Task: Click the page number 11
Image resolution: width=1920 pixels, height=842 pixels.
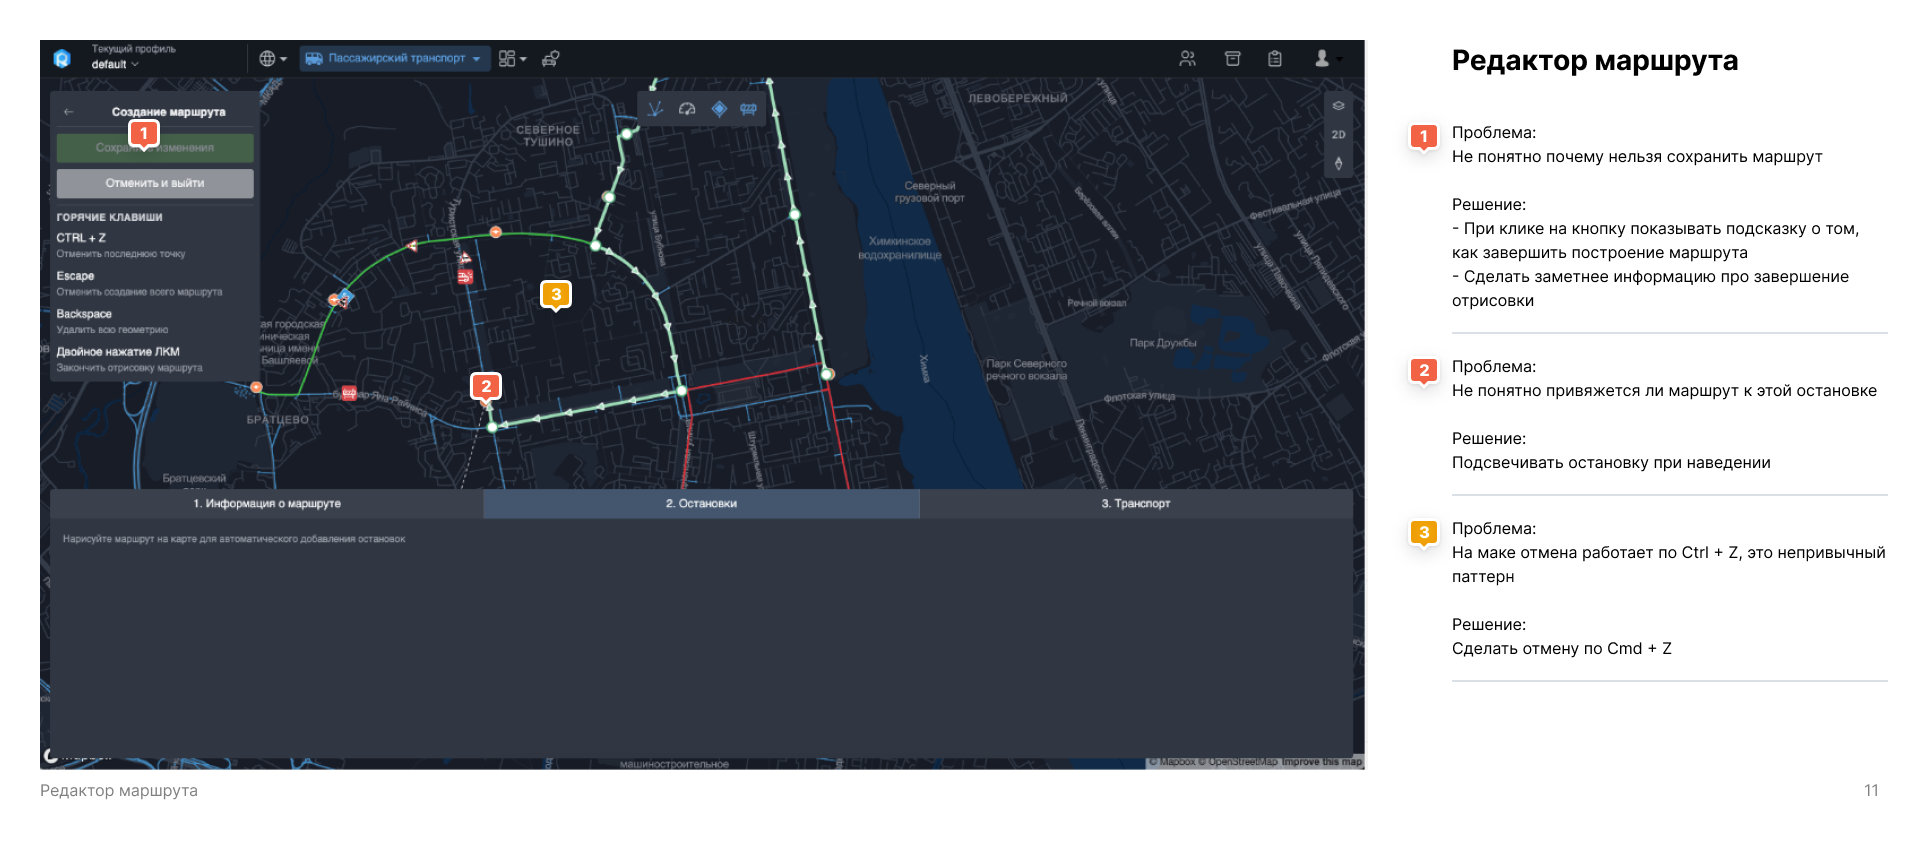Action: (x=1871, y=791)
